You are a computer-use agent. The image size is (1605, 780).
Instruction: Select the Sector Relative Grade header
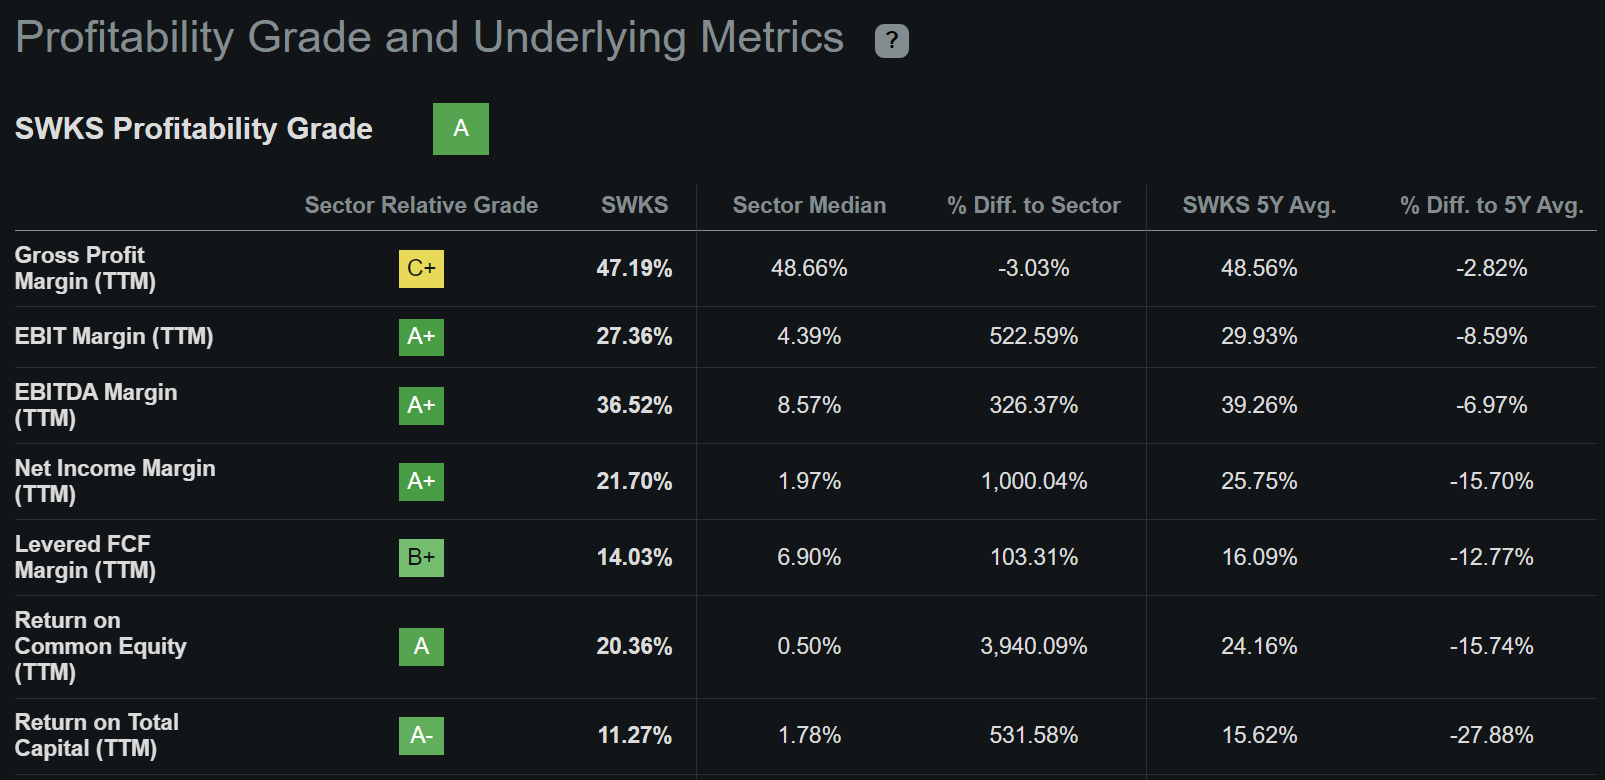point(421,205)
